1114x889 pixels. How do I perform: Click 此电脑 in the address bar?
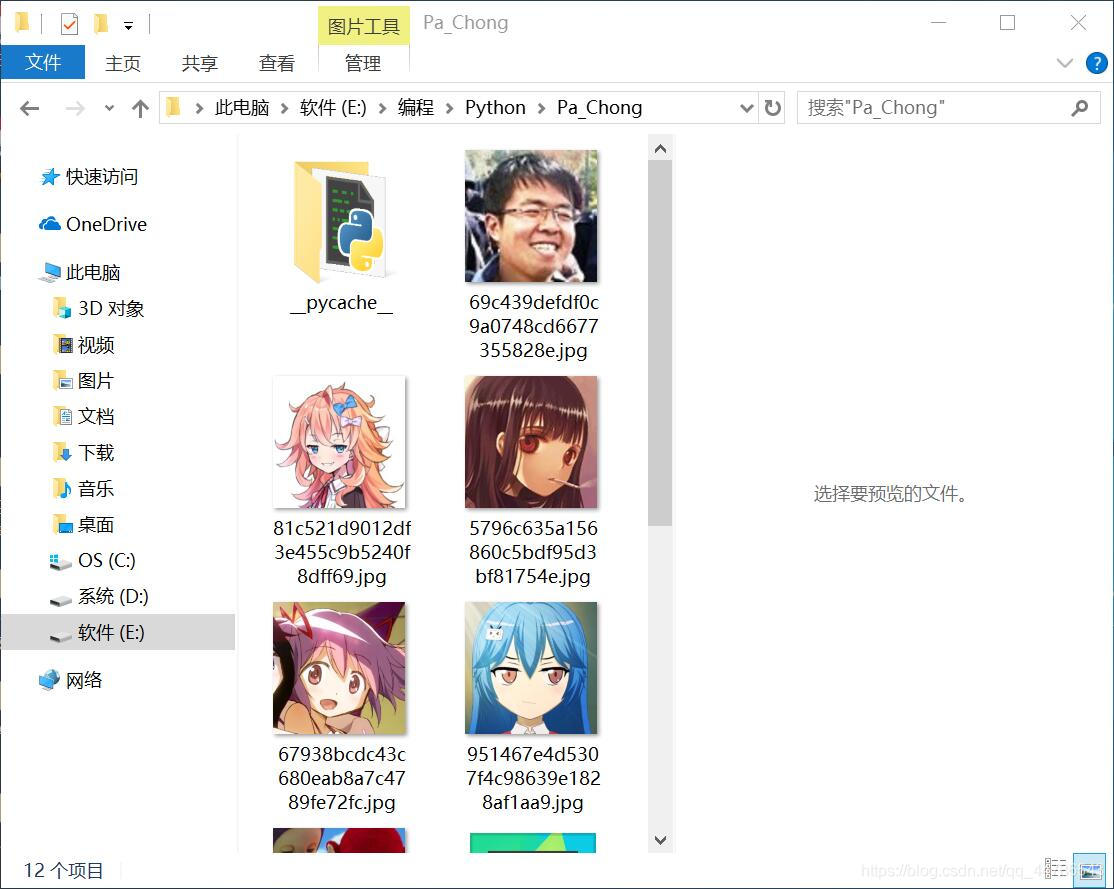click(x=242, y=107)
